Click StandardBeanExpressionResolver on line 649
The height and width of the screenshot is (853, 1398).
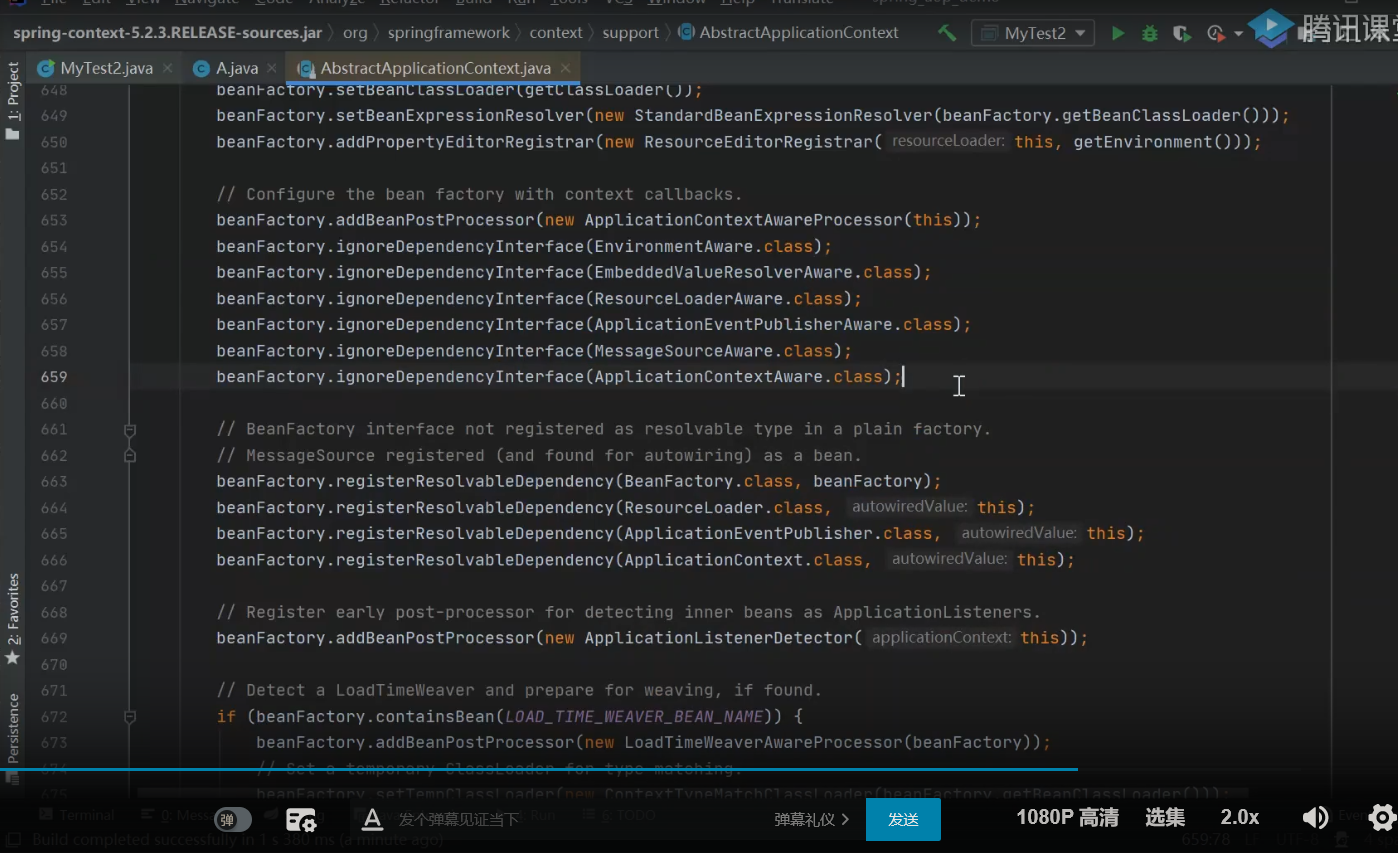pos(783,116)
